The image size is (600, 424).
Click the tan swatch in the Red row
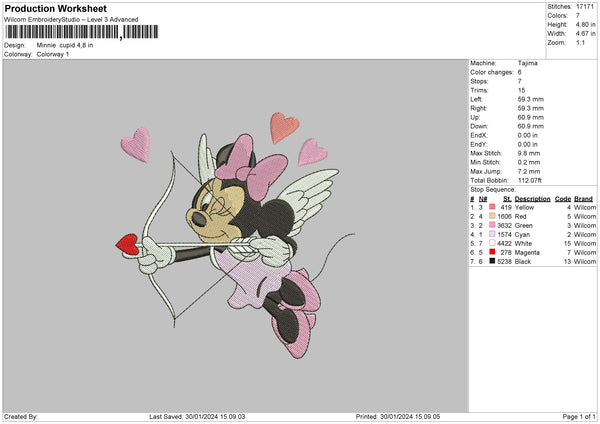[492, 216]
